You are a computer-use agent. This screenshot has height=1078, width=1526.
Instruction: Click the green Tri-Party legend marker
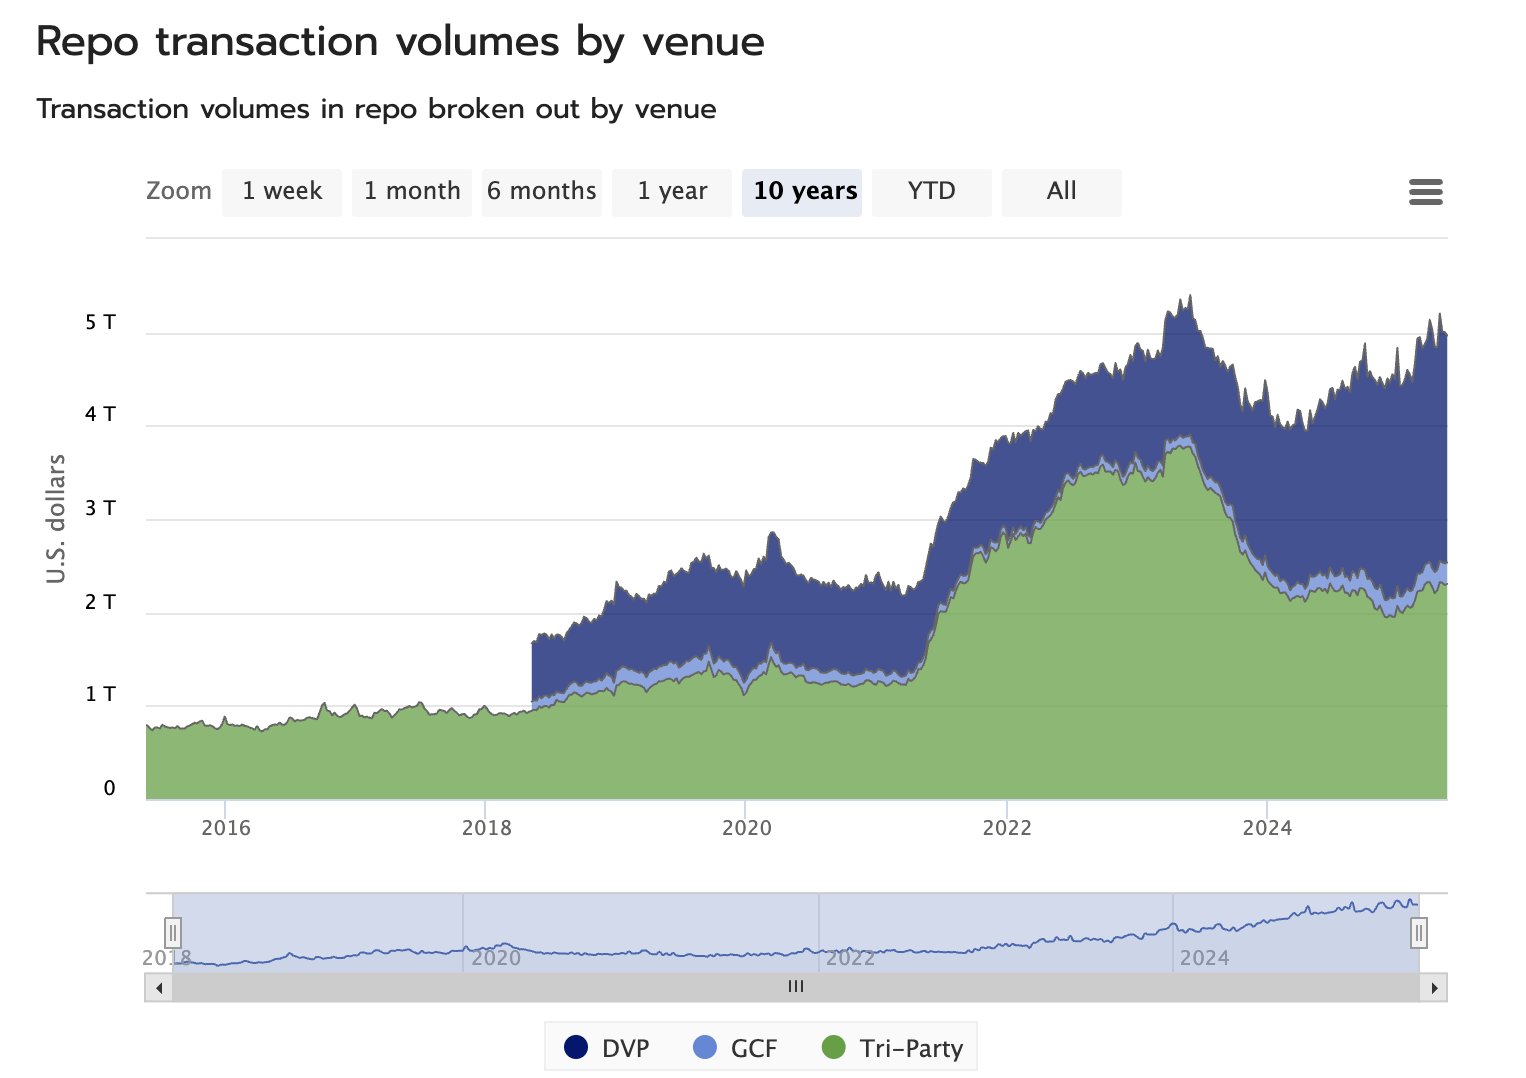click(x=833, y=1047)
